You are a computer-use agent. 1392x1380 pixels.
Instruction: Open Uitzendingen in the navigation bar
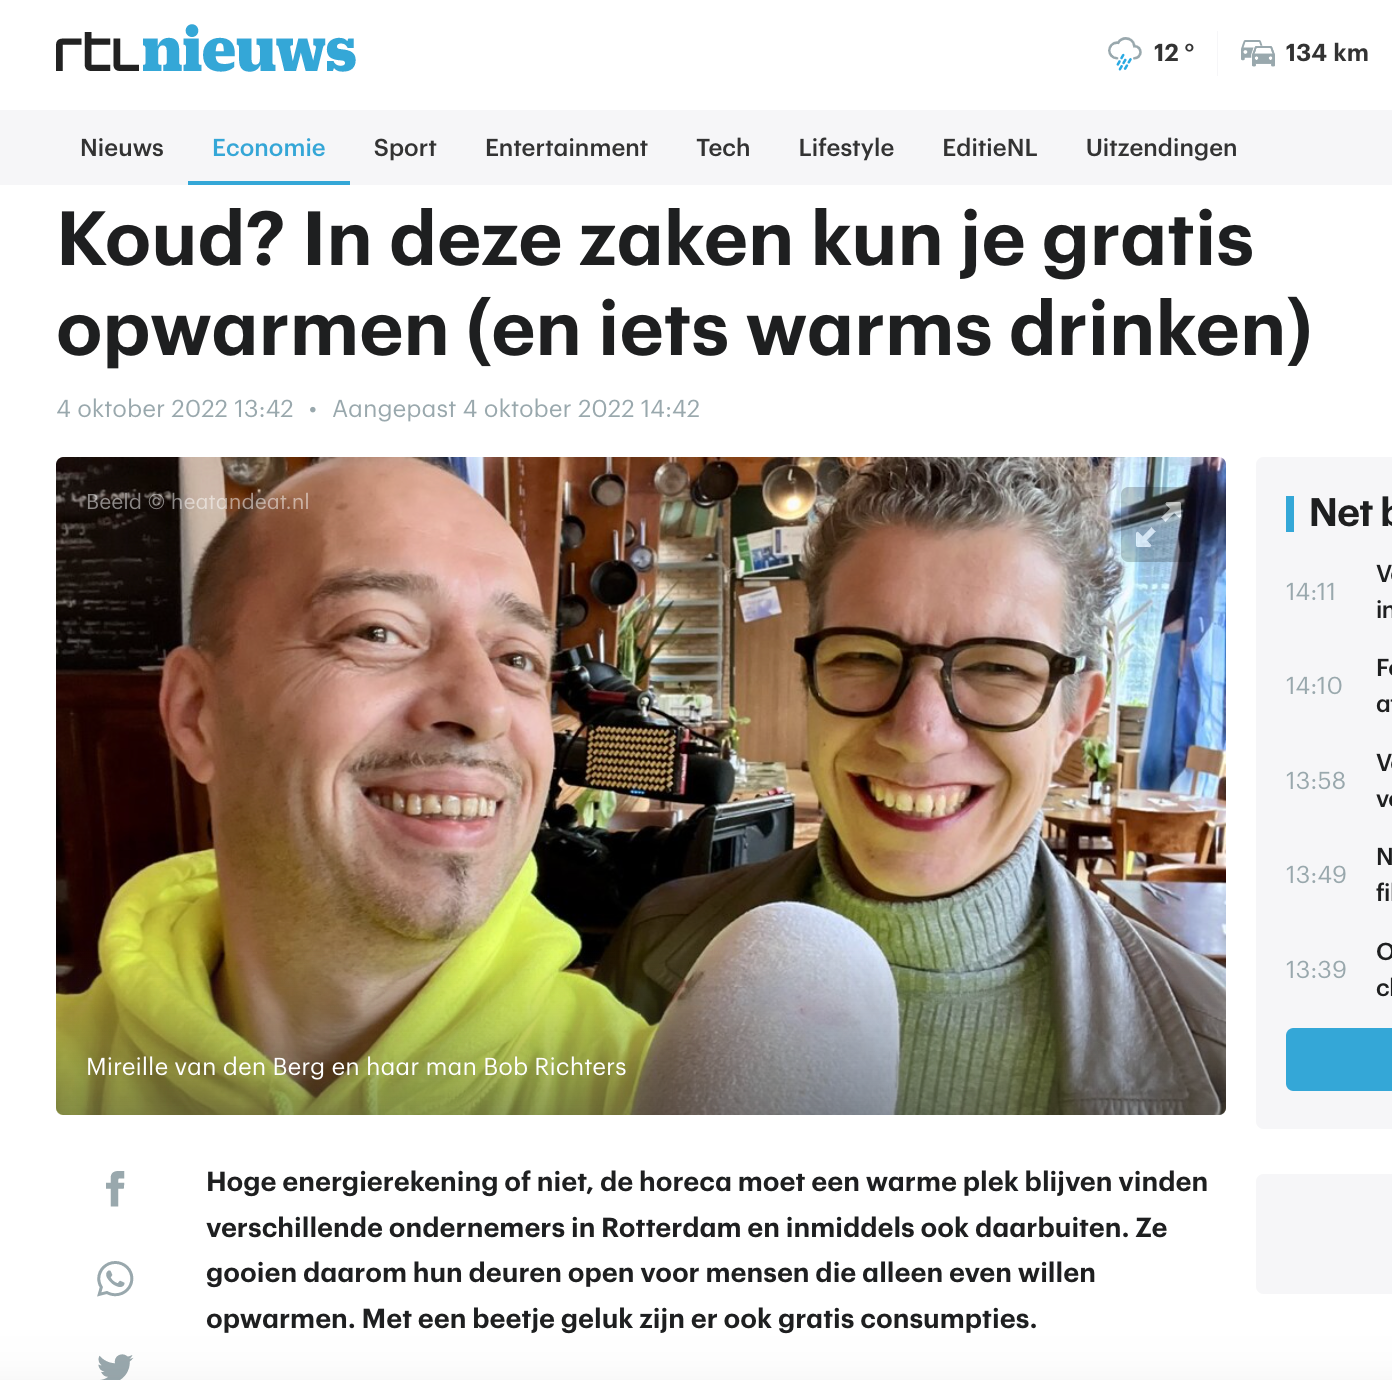tap(1161, 148)
